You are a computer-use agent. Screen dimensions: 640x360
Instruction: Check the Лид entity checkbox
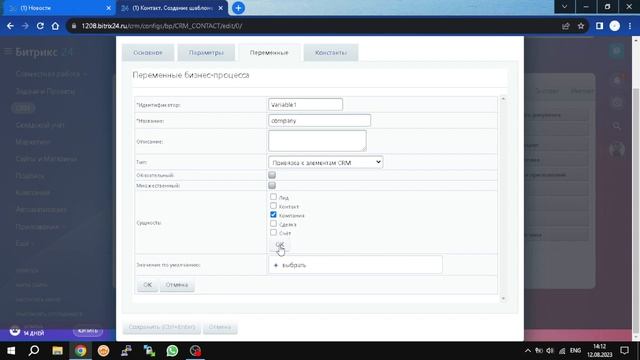pyautogui.click(x=273, y=197)
